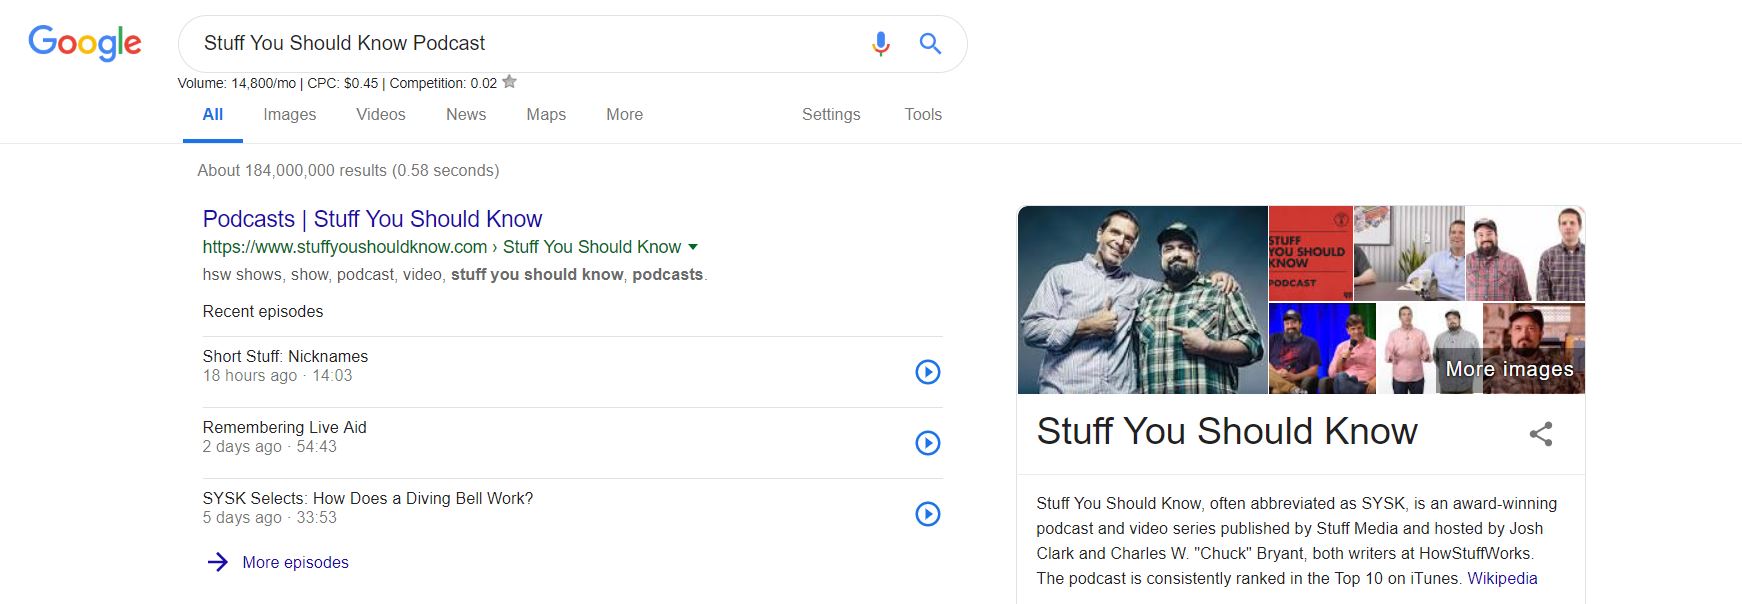Screen dimensions: 1742x604
Task: Open the Settings dropdown
Action: (831, 115)
